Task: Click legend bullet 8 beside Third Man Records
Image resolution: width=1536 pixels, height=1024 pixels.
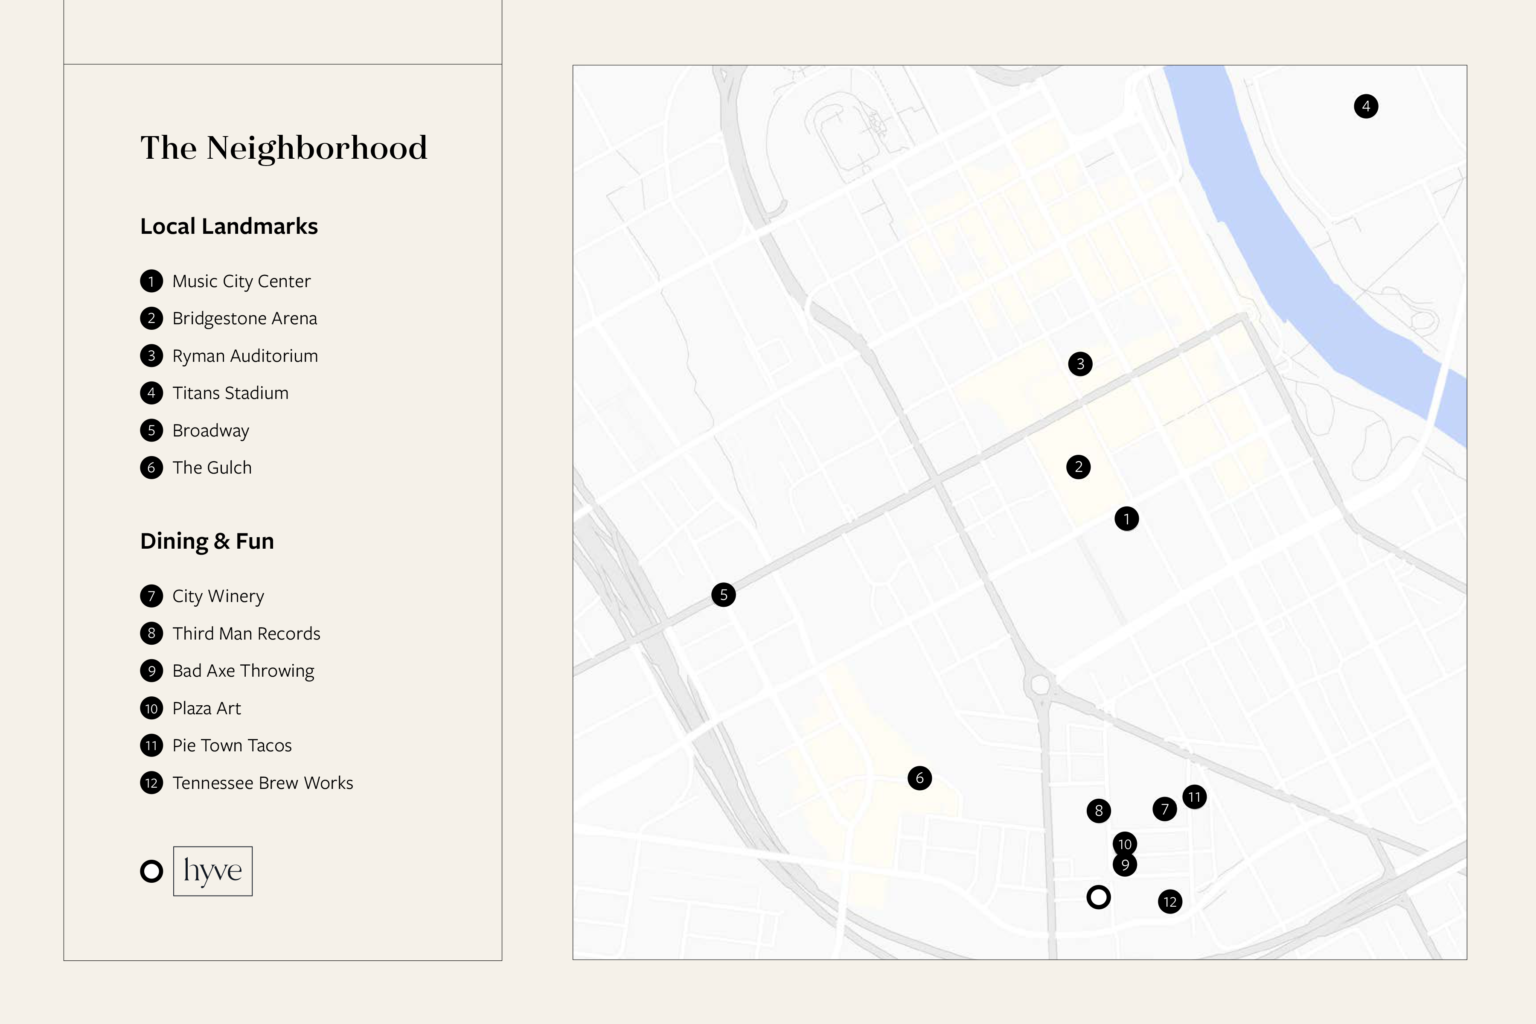Action: point(151,633)
